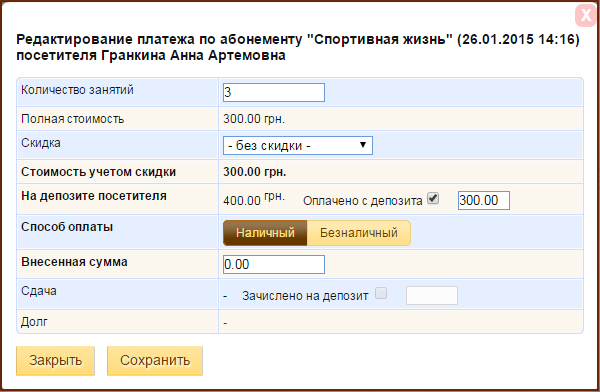Switch payment method to Безналичный
Screen dimensions: 600x392
359,232
